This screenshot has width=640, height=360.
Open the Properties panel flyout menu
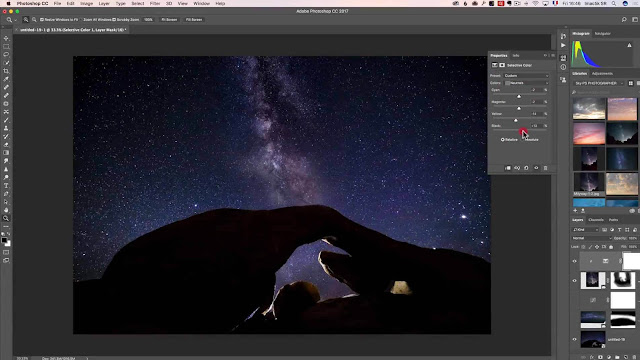click(x=553, y=56)
